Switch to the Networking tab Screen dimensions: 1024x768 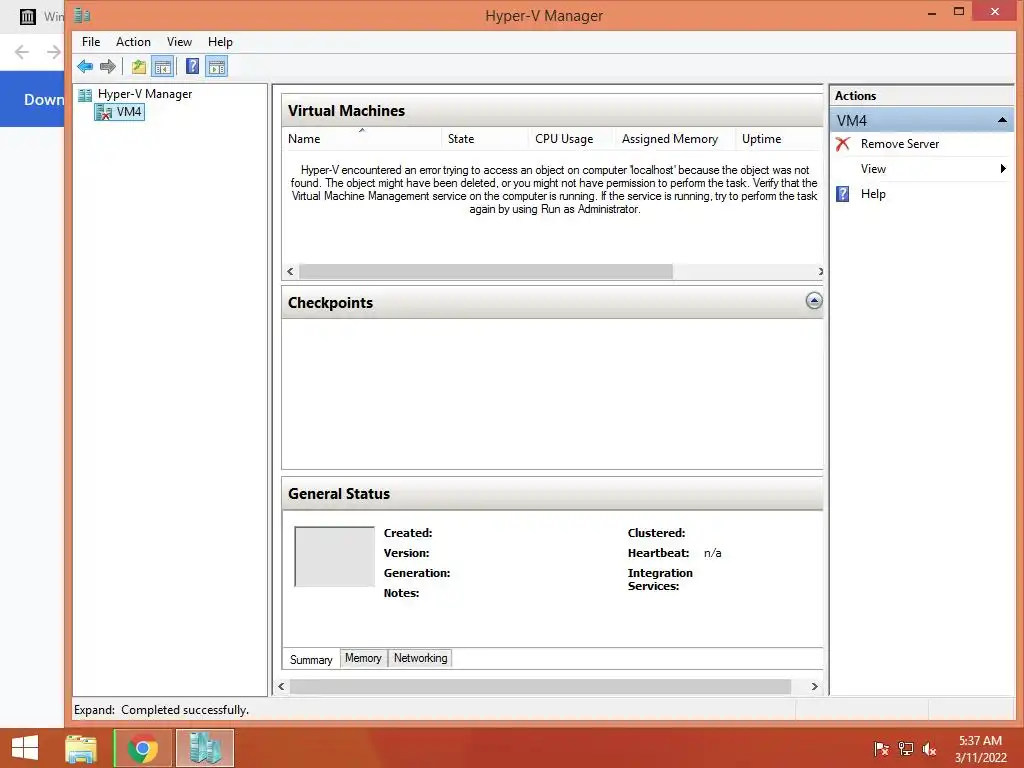click(x=421, y=658)
